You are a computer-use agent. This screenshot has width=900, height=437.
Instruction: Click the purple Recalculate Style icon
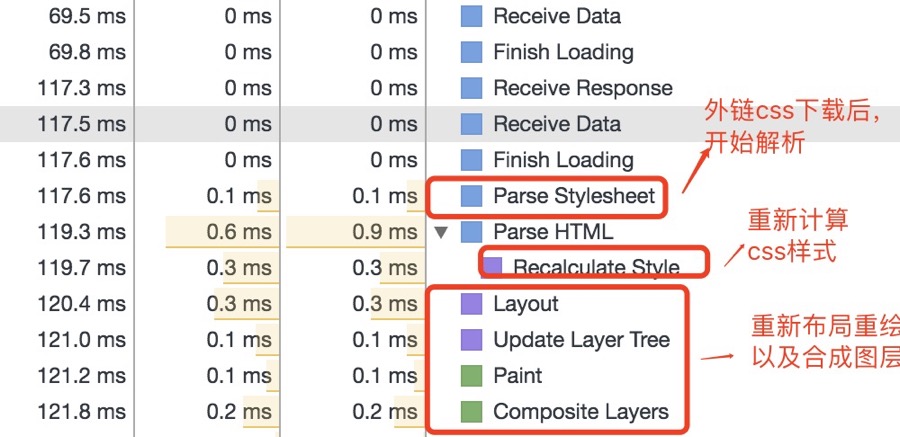[x=492, y=266]
